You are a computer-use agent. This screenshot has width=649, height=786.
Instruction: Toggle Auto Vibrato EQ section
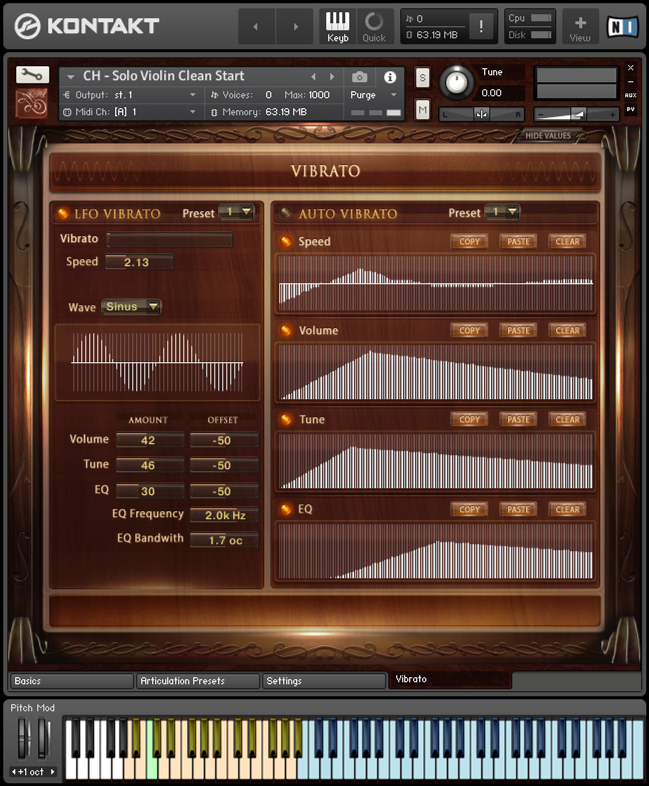pyautogui.click(x=286, y=509)
